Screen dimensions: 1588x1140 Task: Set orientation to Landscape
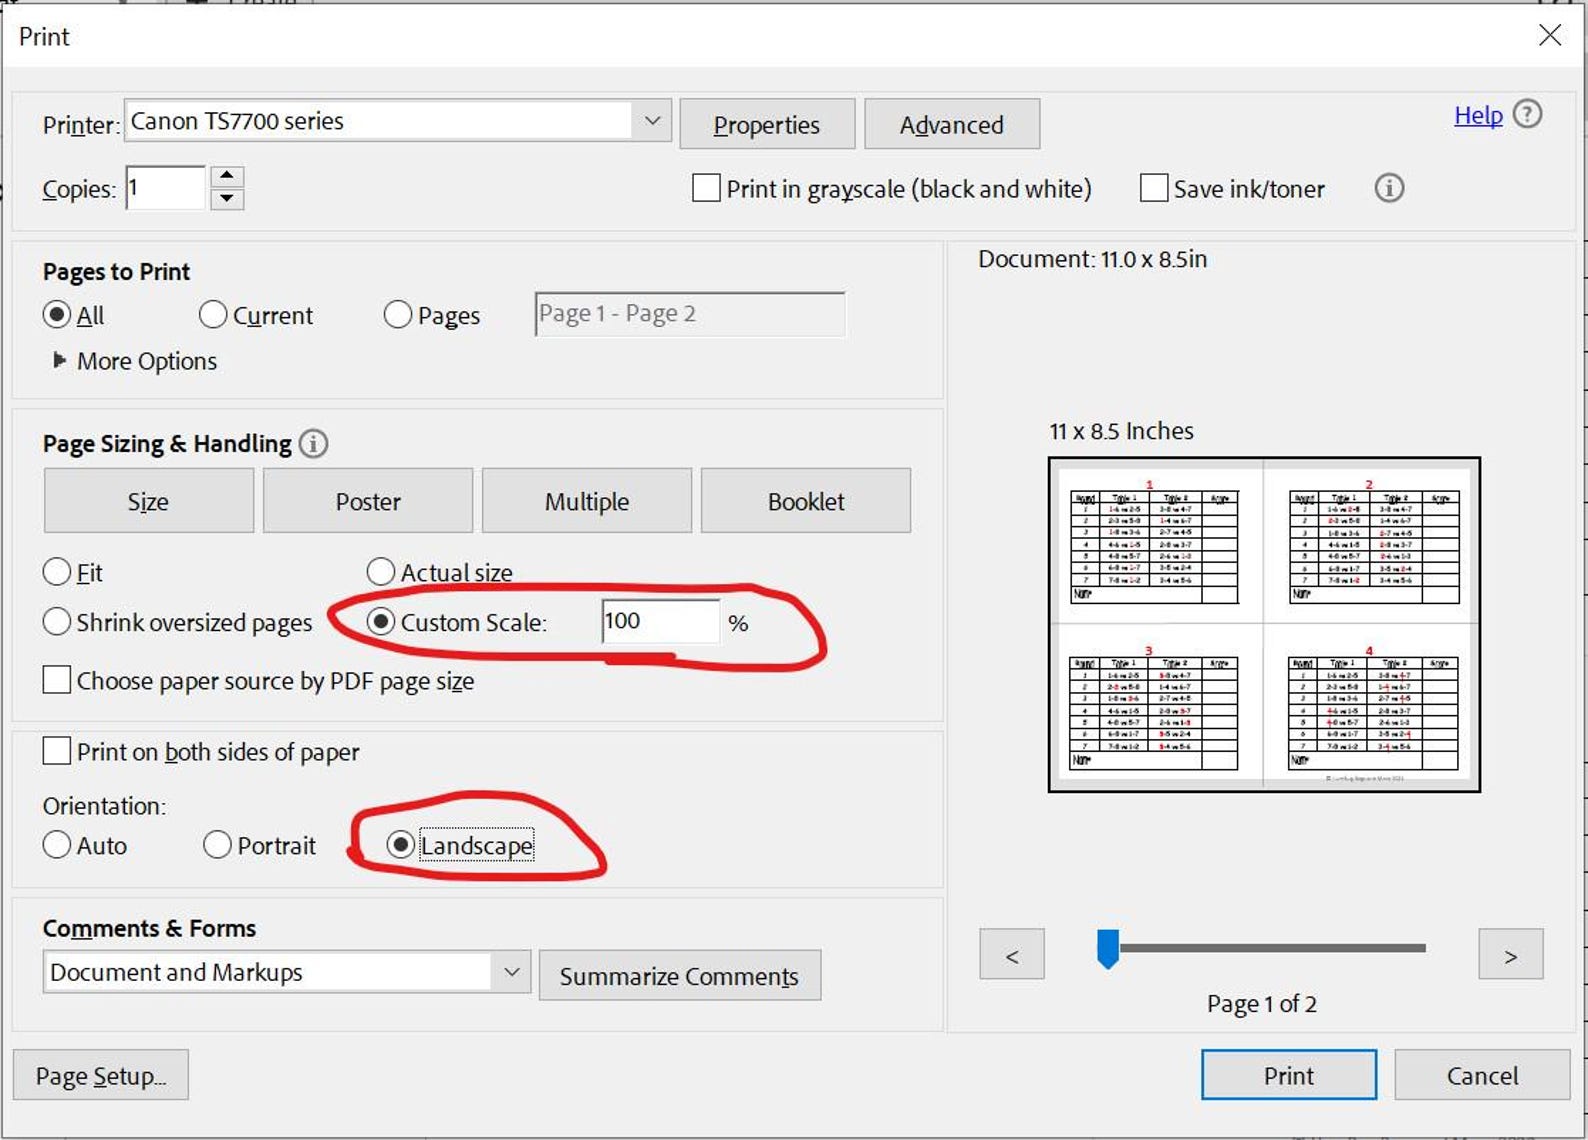pos(400,845)
